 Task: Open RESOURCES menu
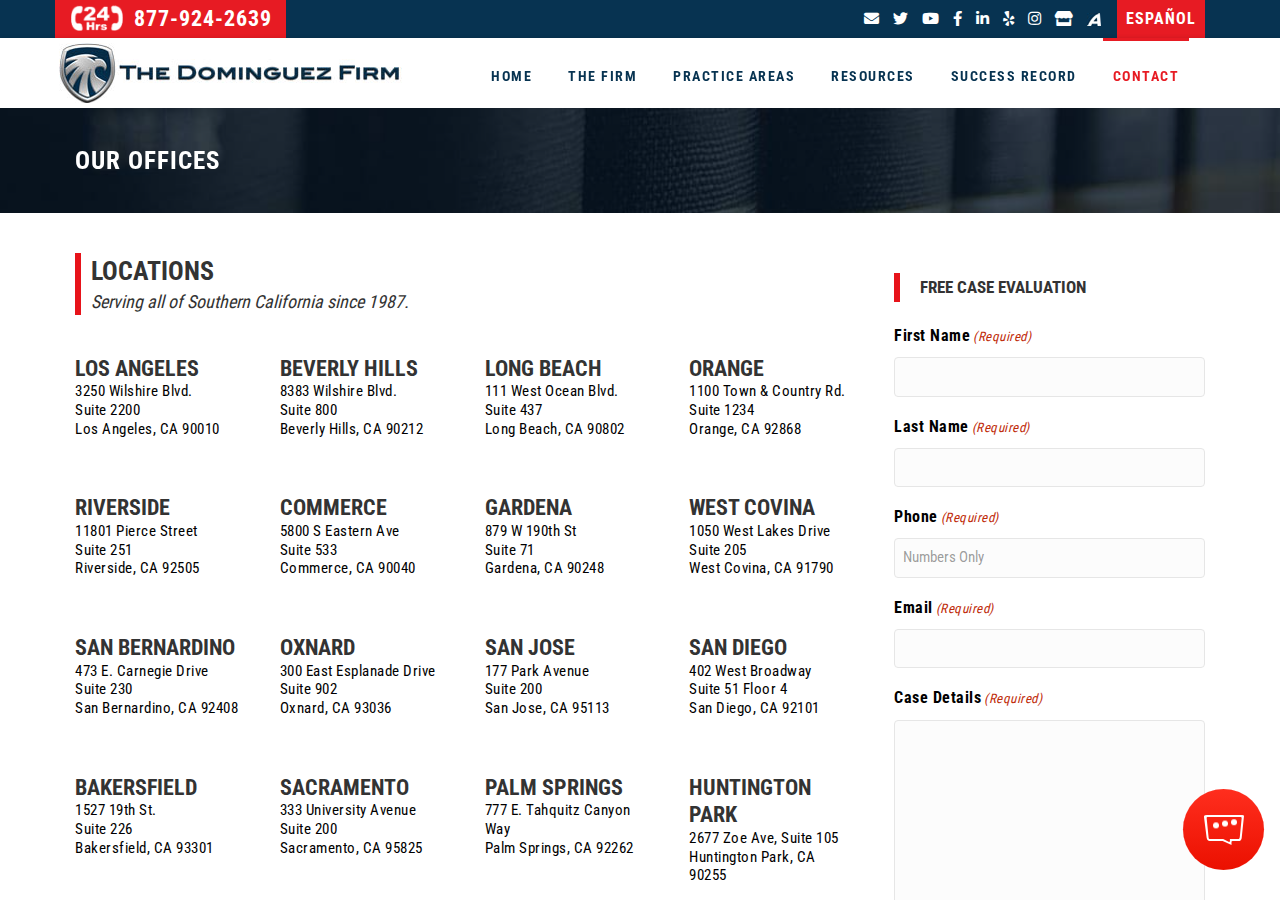coord(872,76)
